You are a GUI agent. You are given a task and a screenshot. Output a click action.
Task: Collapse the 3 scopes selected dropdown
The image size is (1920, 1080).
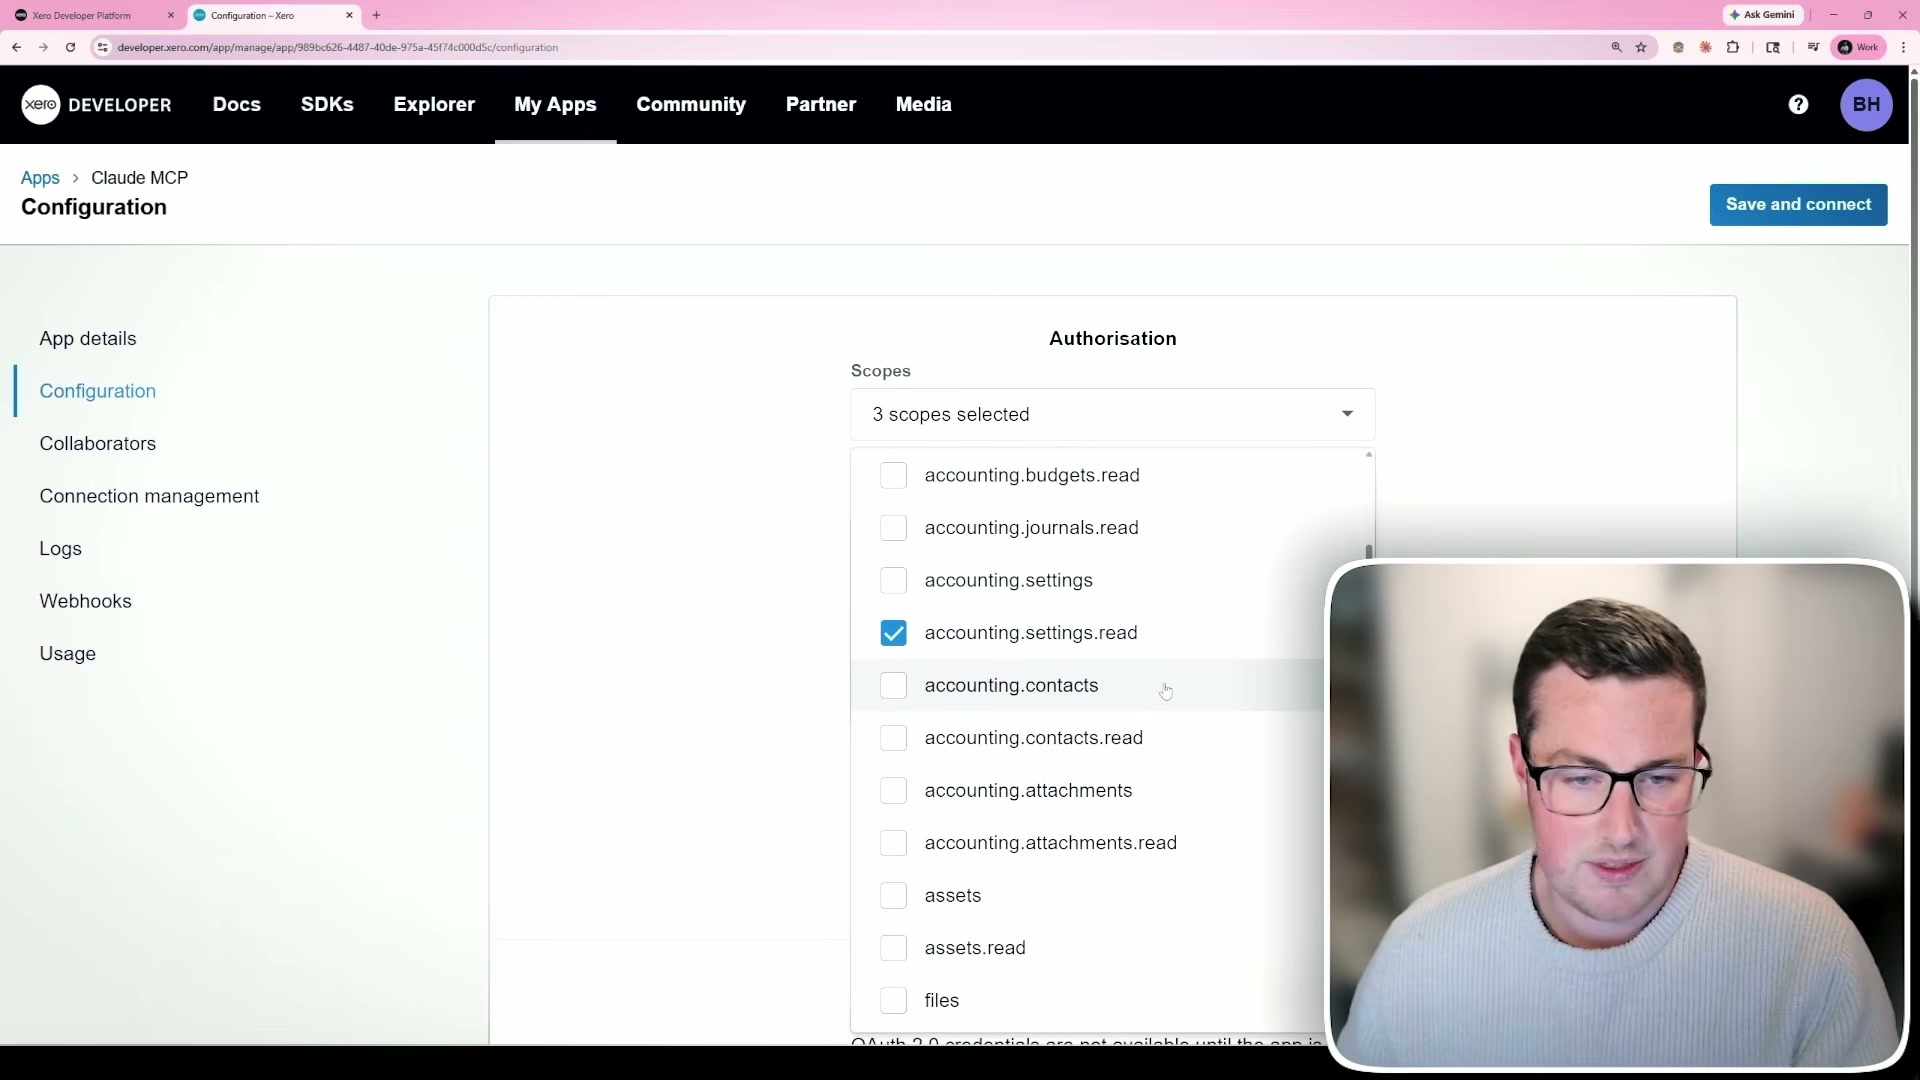click(x=1112, y=414)
